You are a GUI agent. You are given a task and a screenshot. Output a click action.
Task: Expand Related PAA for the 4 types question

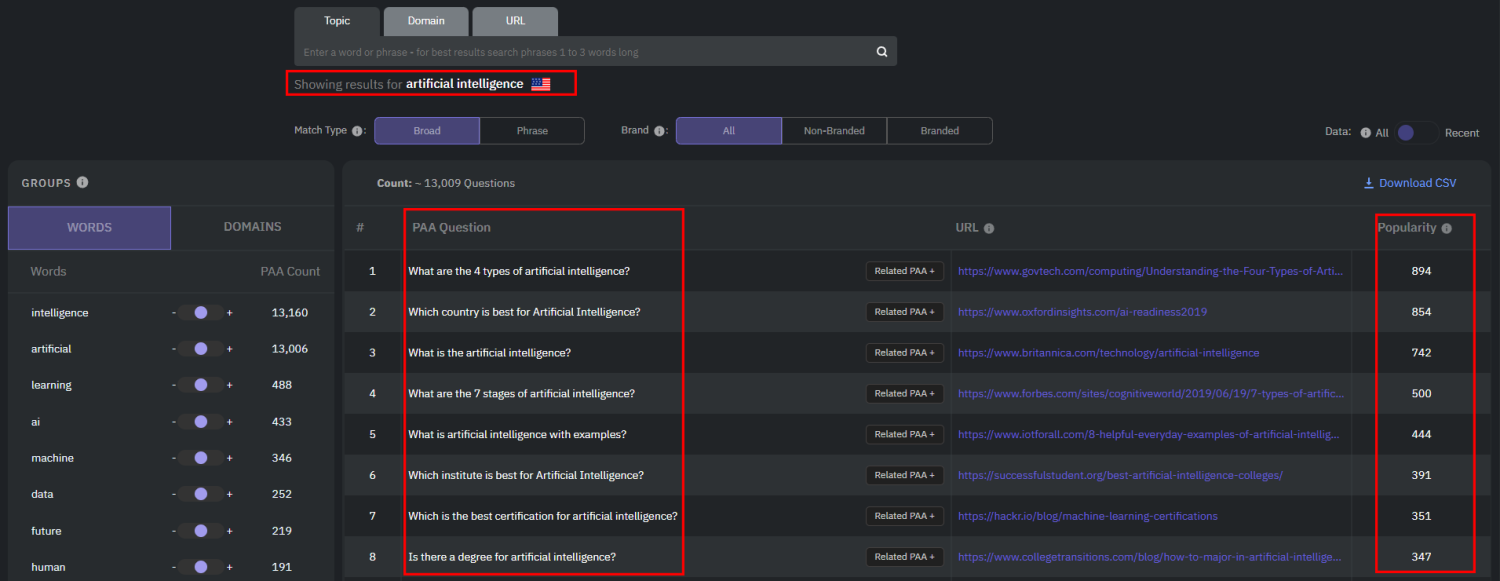point(904,270)
